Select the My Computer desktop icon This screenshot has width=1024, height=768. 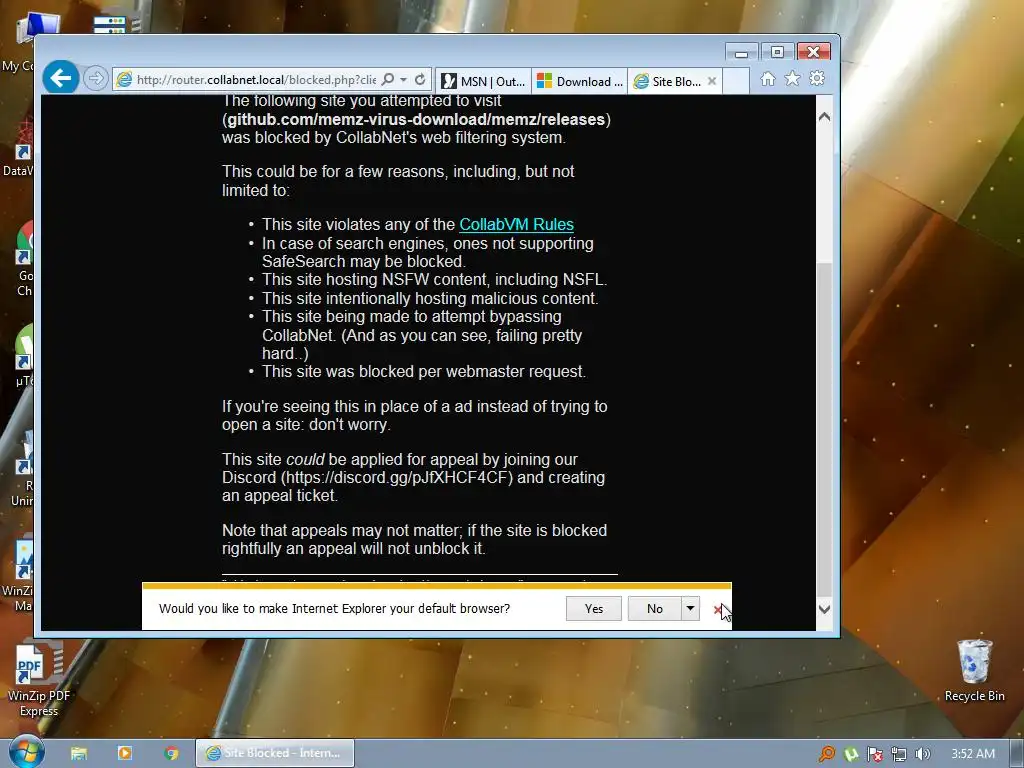coord(20,42)
